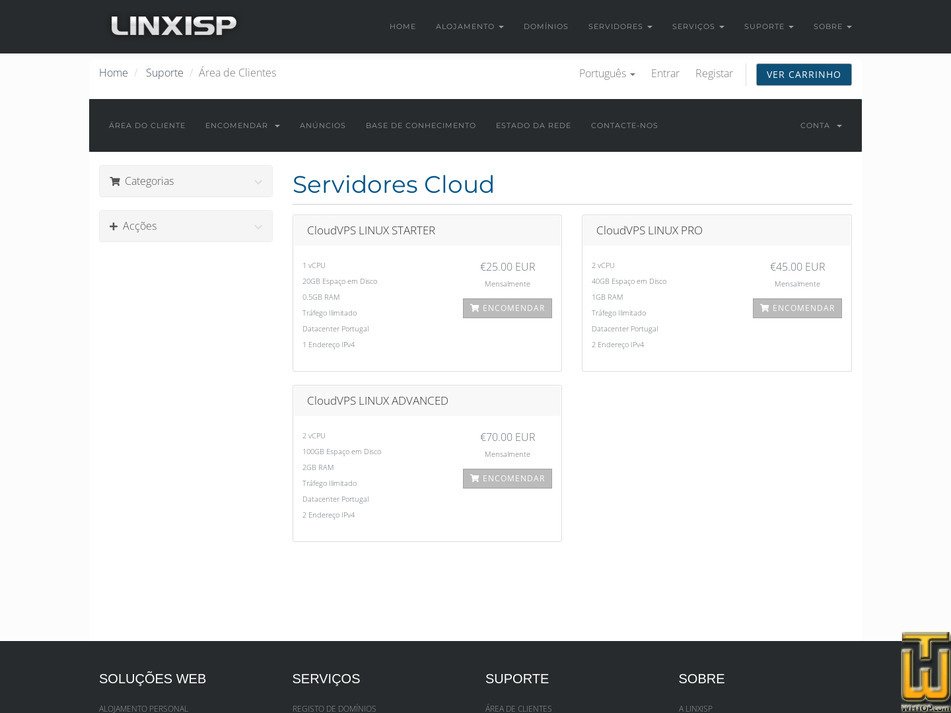Click the footer Serviços heading
Viewport: 951px width, 713px height.
pyautogui.click(x=326, y=679)
